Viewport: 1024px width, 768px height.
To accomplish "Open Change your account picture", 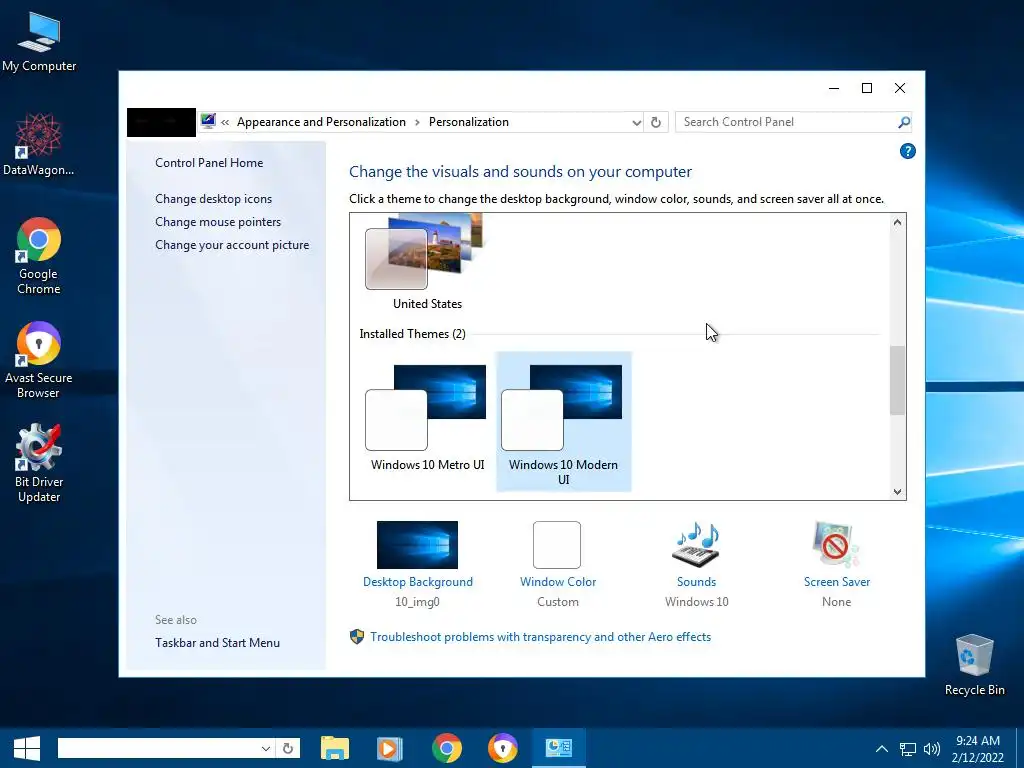I will [232, 245].
